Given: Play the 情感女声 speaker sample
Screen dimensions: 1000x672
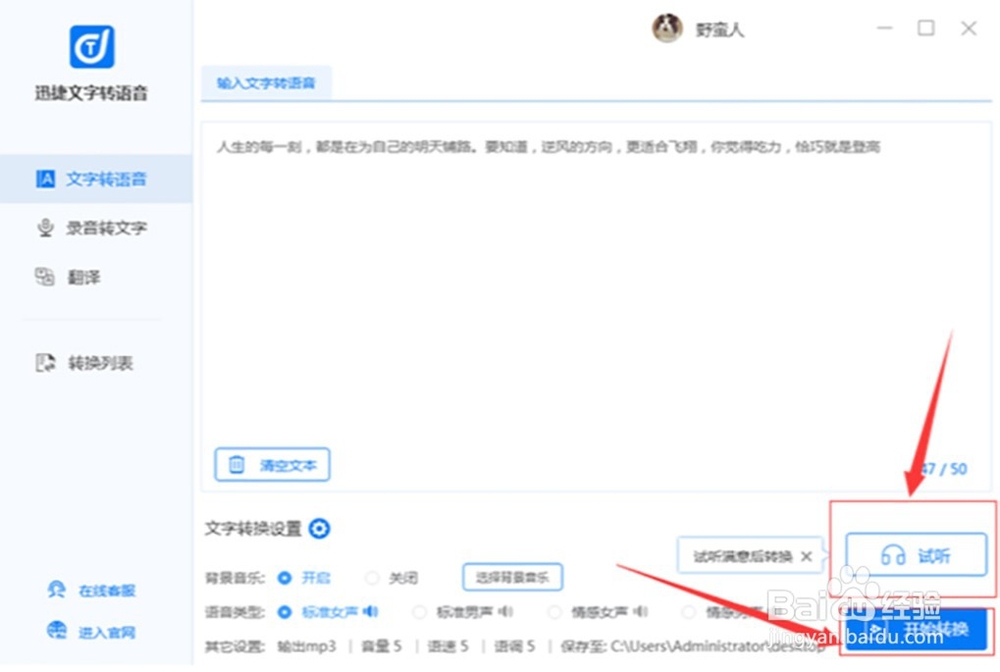Looking at the screenshot, I should pos(641,612).
